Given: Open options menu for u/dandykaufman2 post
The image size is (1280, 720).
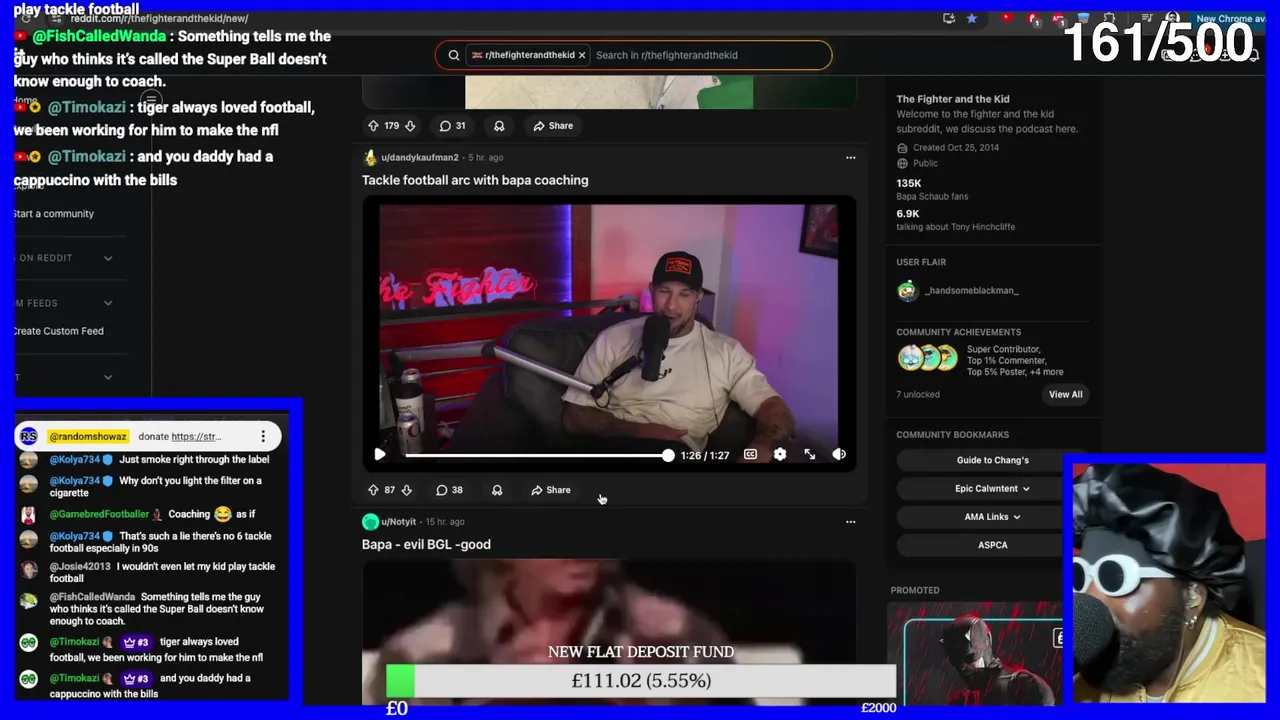Looking at the screenshot, I should coord(851,157).
